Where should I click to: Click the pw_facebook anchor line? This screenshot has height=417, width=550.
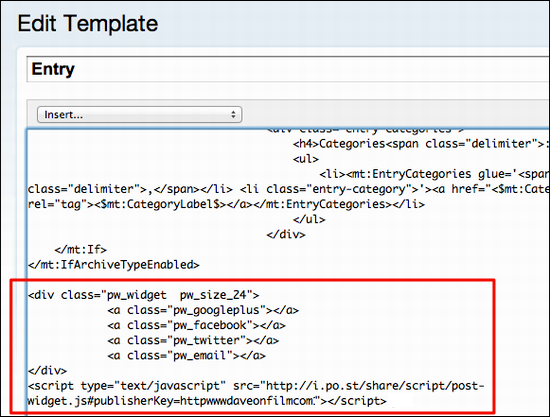coord(196,325)
